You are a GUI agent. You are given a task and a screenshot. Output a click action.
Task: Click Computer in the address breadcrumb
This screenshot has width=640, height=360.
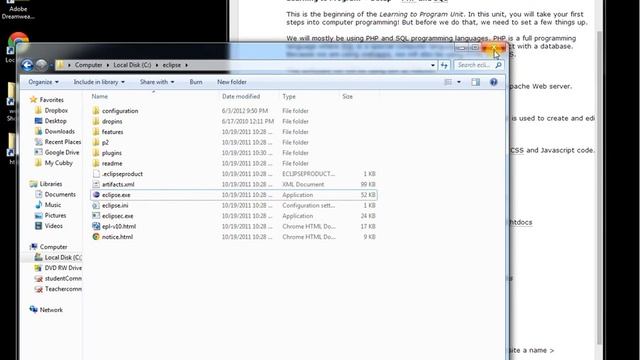(89, 65)
